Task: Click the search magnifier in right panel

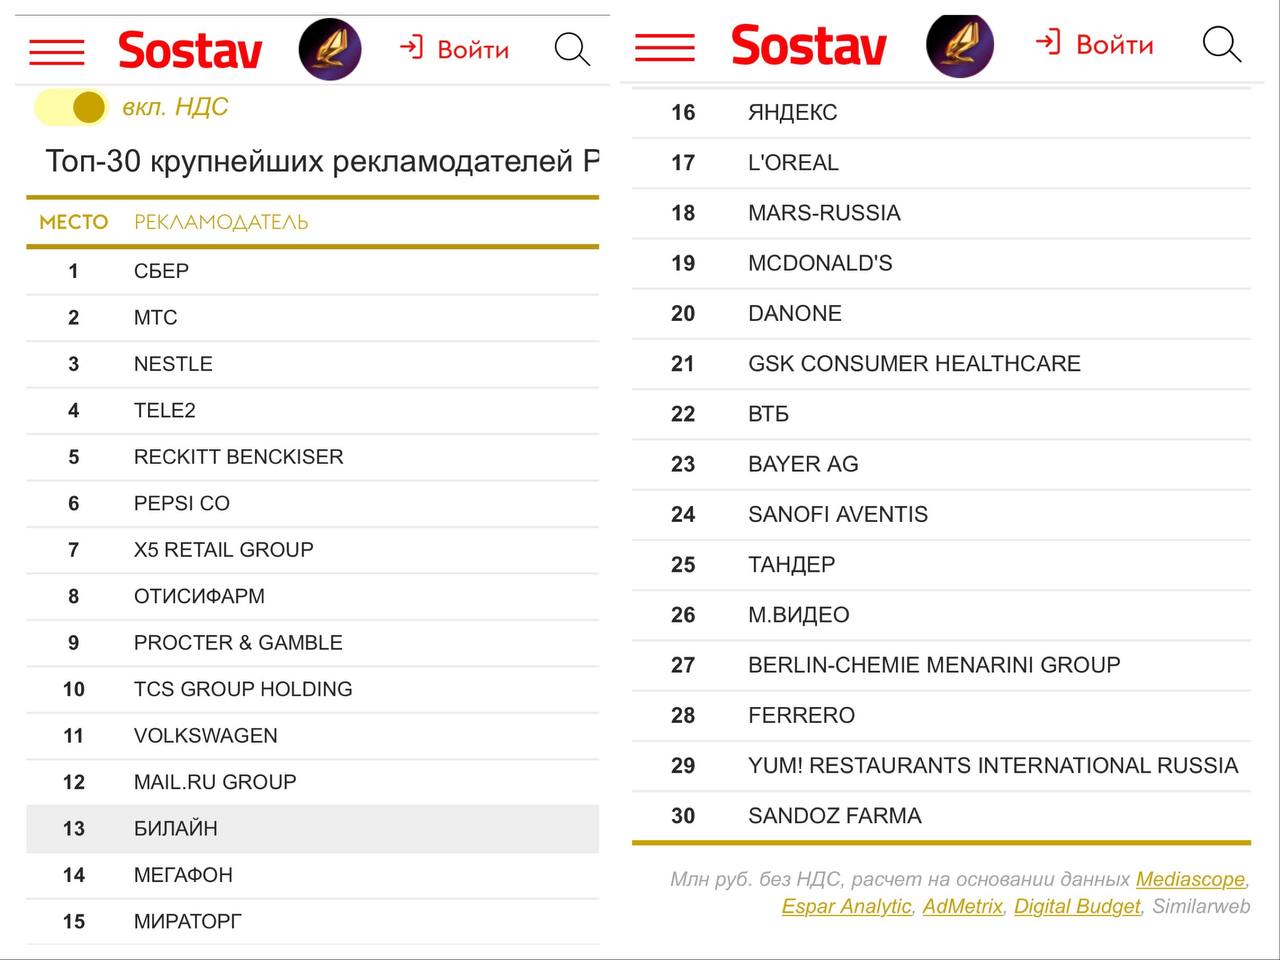Action: [1221, 45]
